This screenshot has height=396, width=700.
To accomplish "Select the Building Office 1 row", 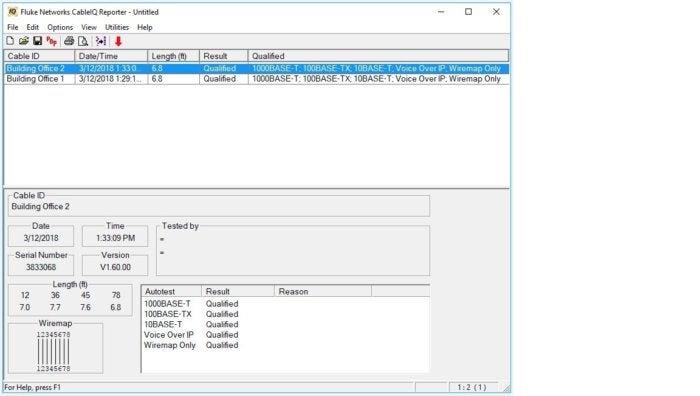I will tap(257, 79).
